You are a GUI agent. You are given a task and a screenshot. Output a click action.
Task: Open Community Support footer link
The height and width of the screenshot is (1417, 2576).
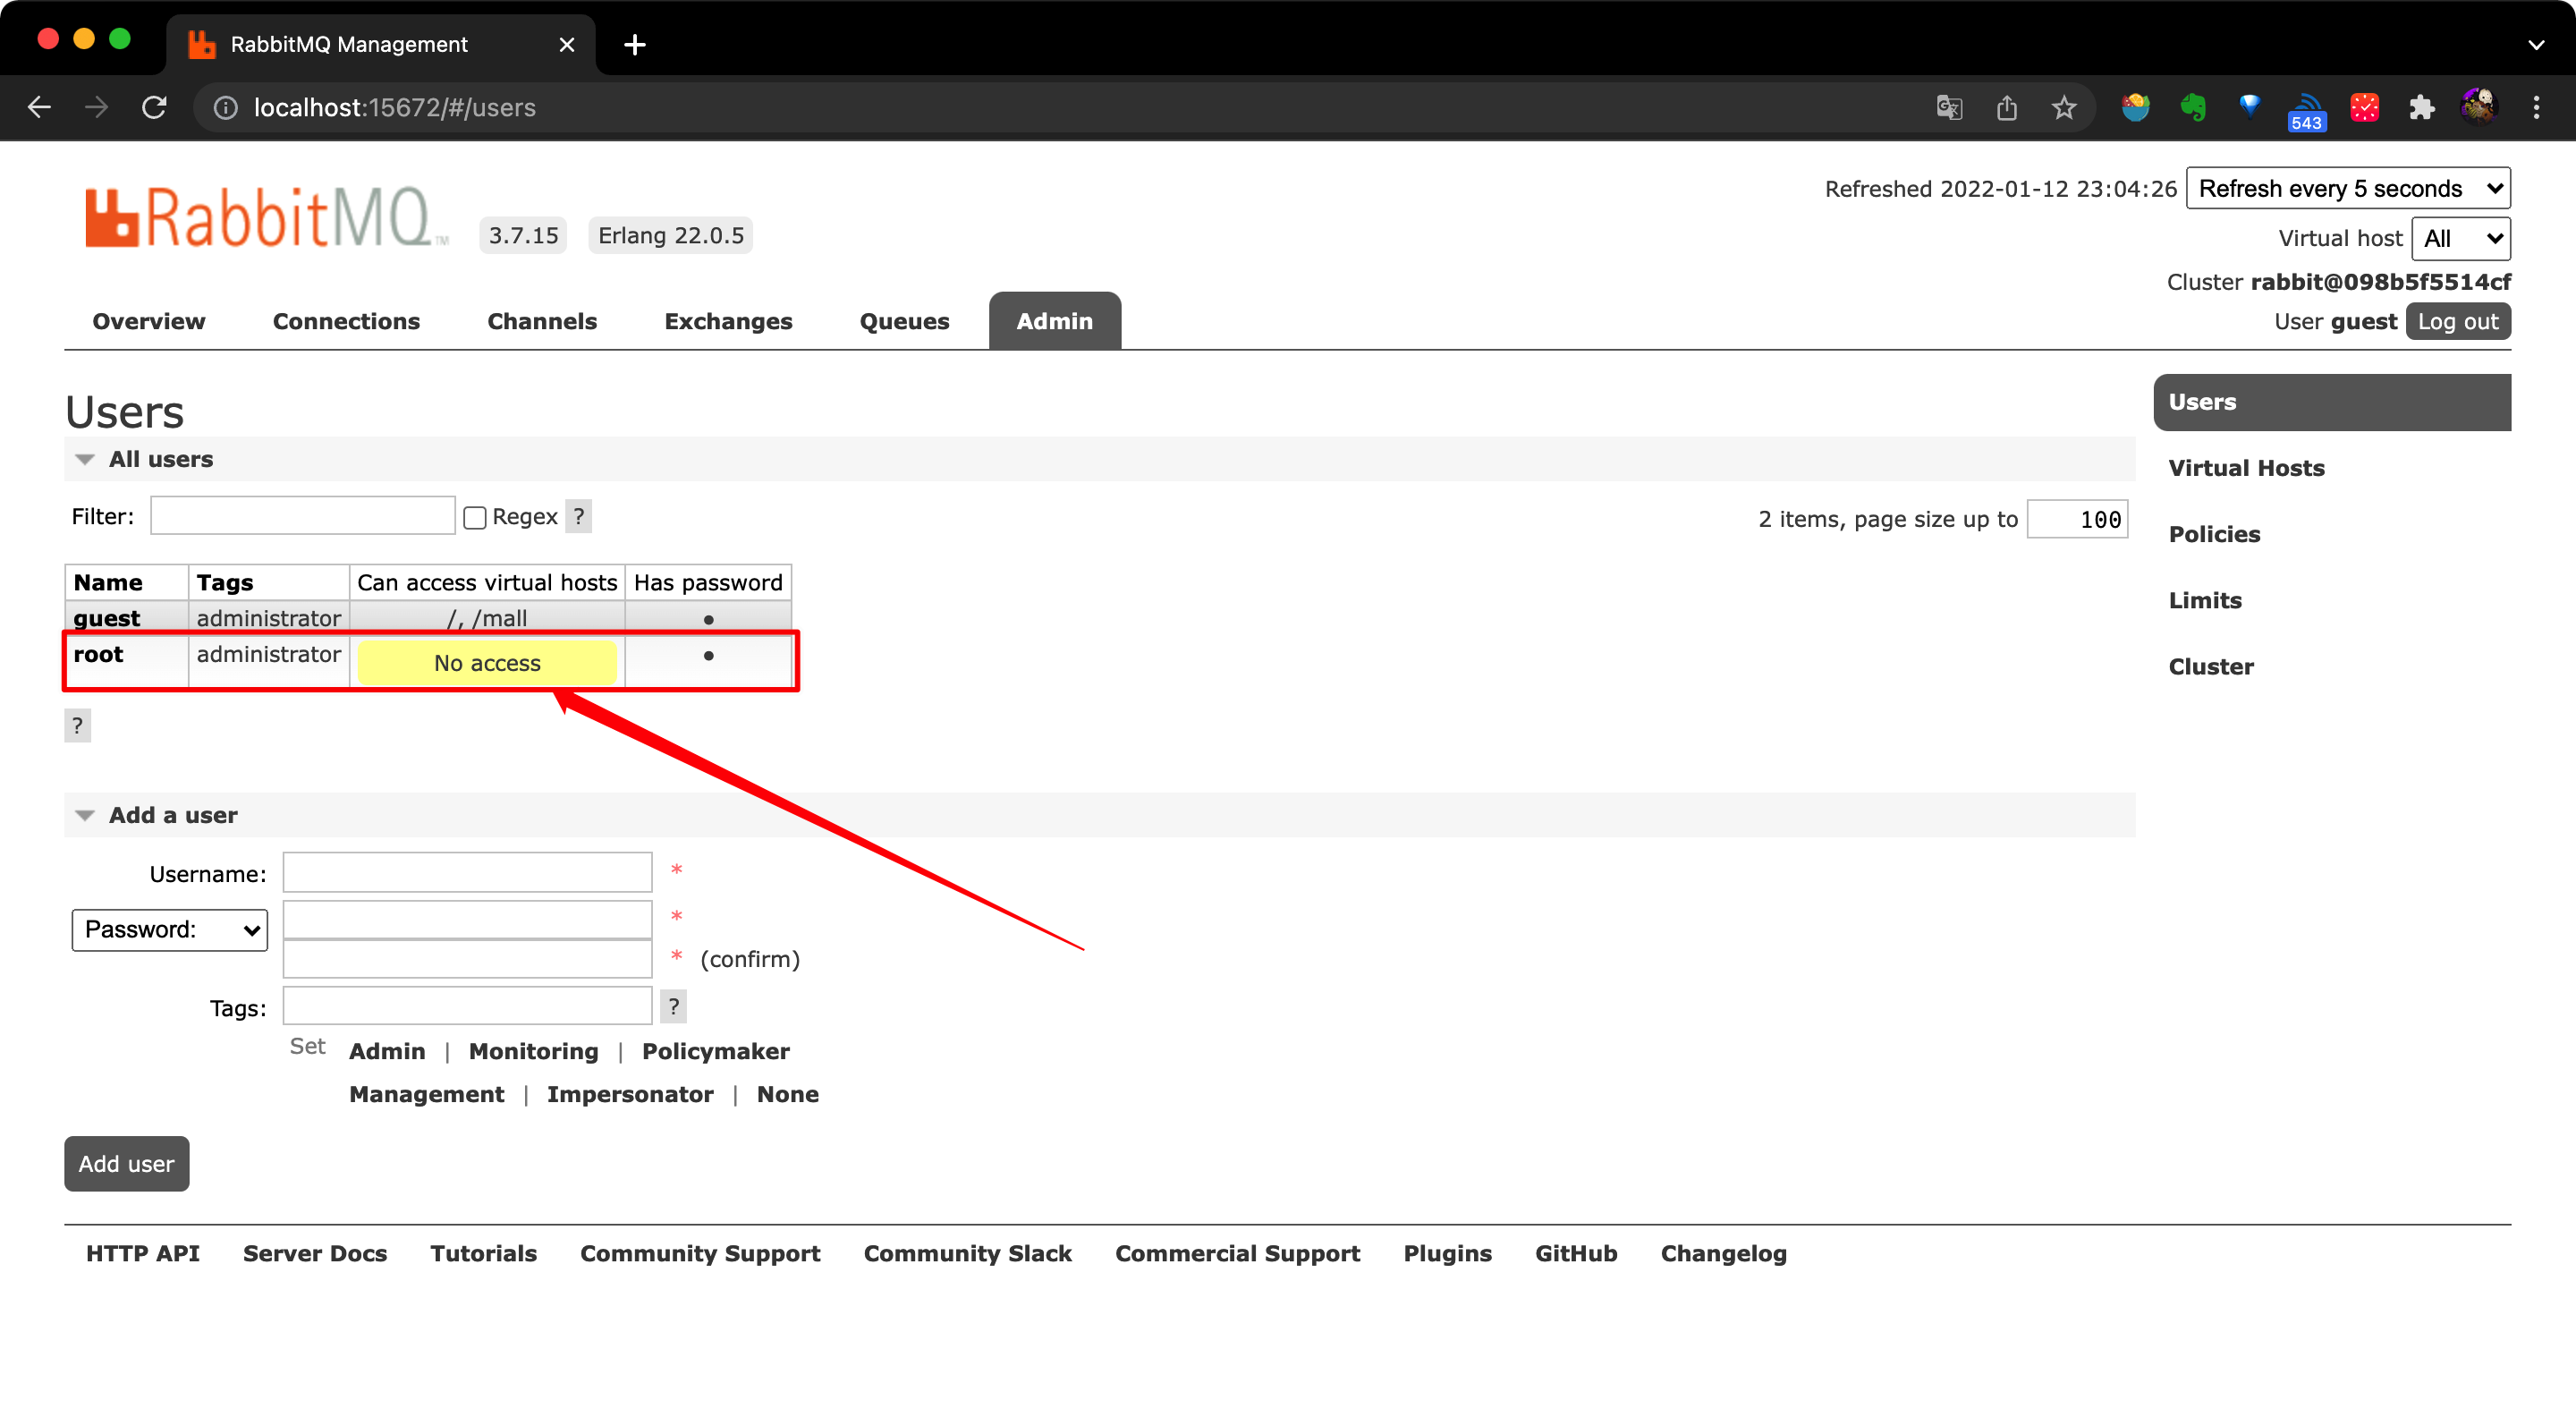(700, 1253)
